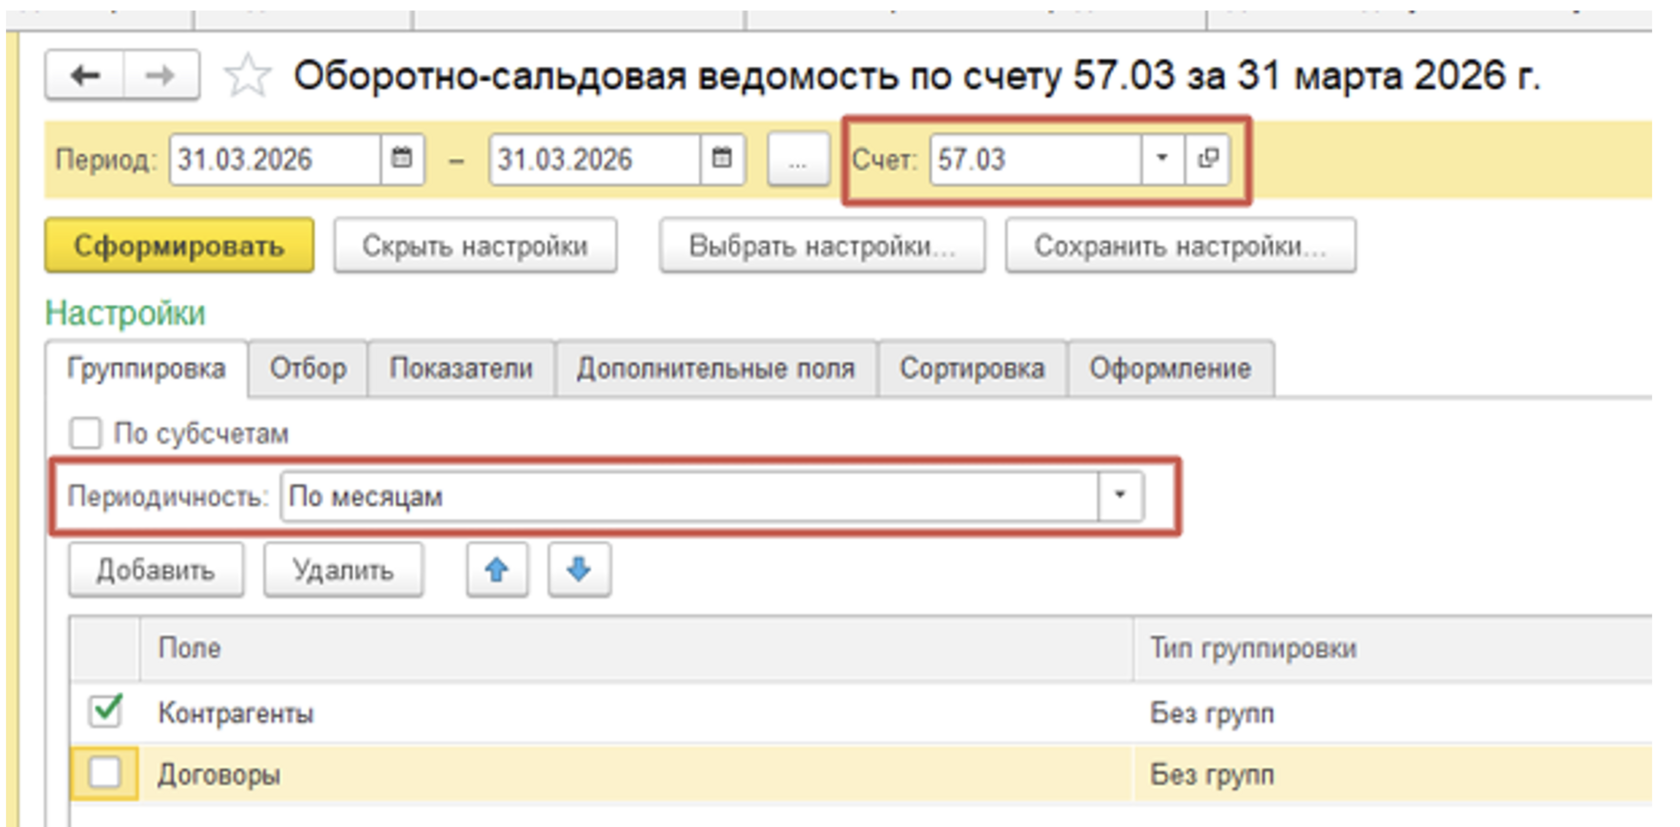Click the Сформировать button

(x=179, y=246)
